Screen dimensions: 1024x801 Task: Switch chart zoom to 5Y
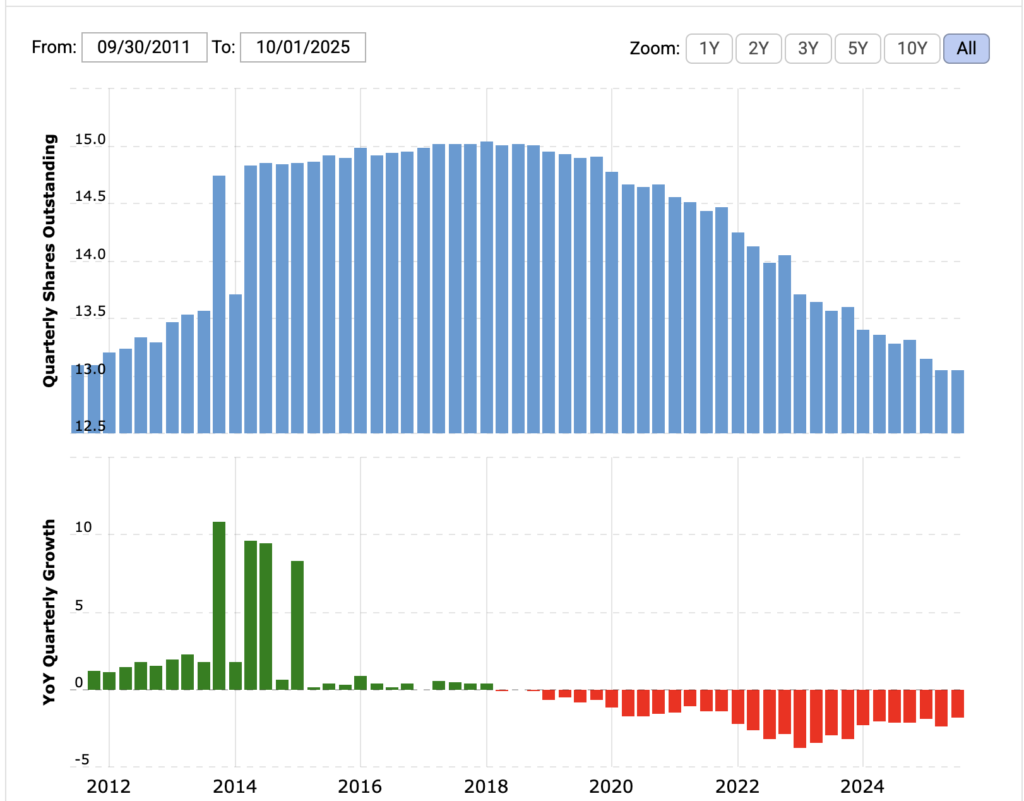[x=858, y=48]
